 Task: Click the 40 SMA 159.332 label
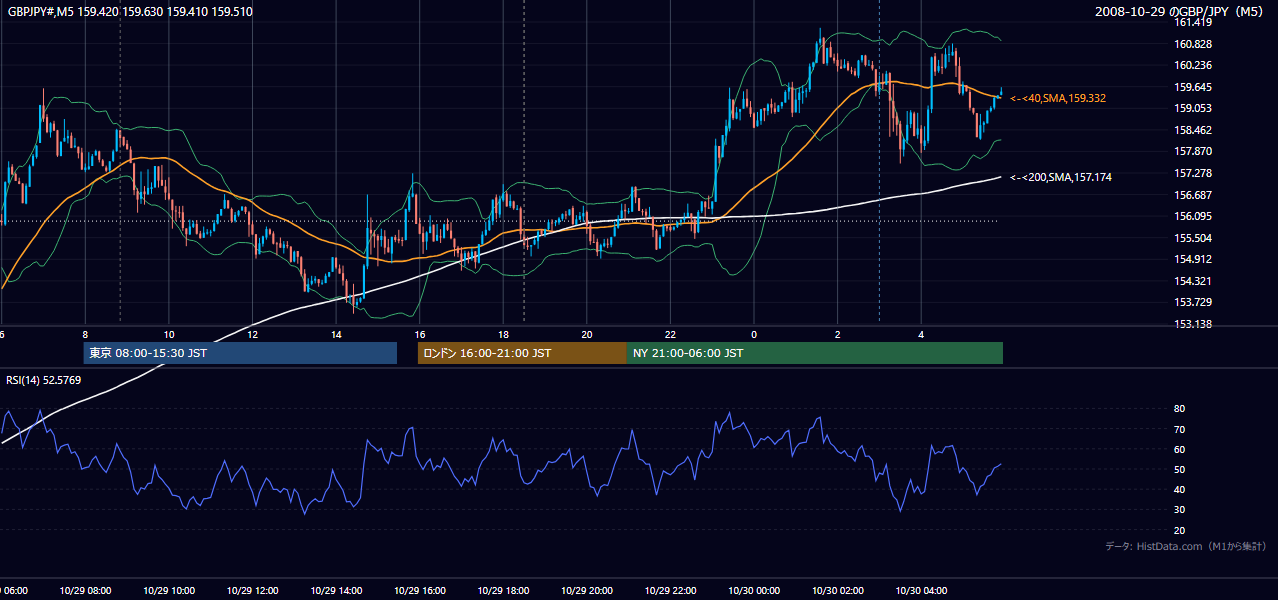pyautogui.click(x=1058, y=98)
